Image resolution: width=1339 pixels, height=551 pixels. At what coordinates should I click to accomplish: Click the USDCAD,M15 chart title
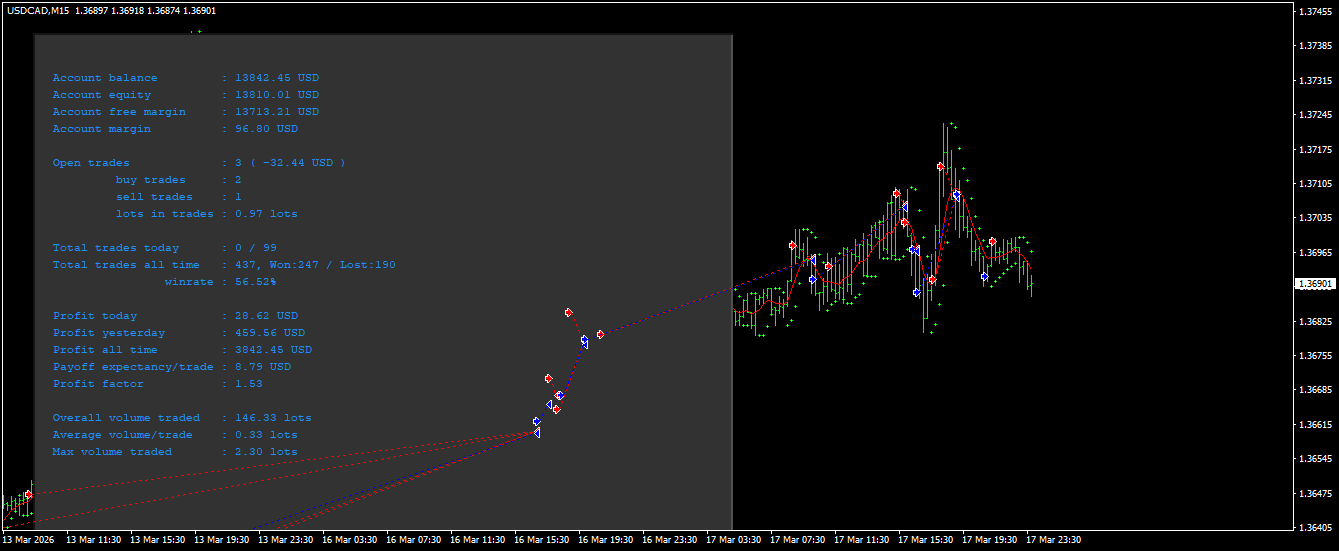[x=39, y=10]
